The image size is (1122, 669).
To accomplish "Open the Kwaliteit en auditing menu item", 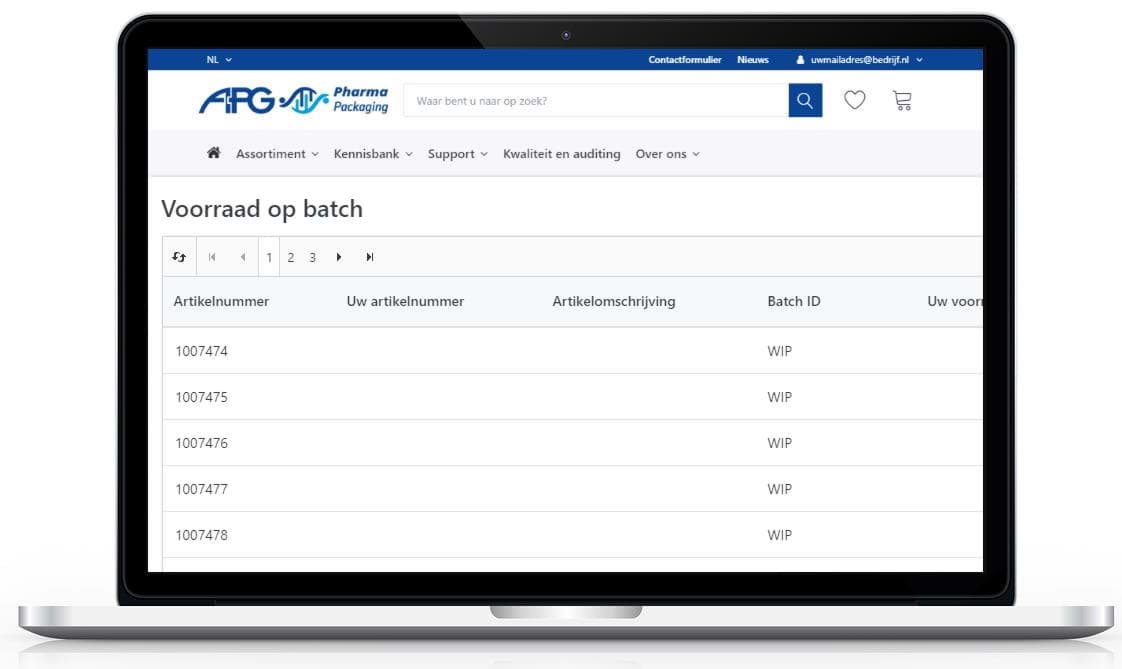I will pyautogui.click(x=561, y=154).
